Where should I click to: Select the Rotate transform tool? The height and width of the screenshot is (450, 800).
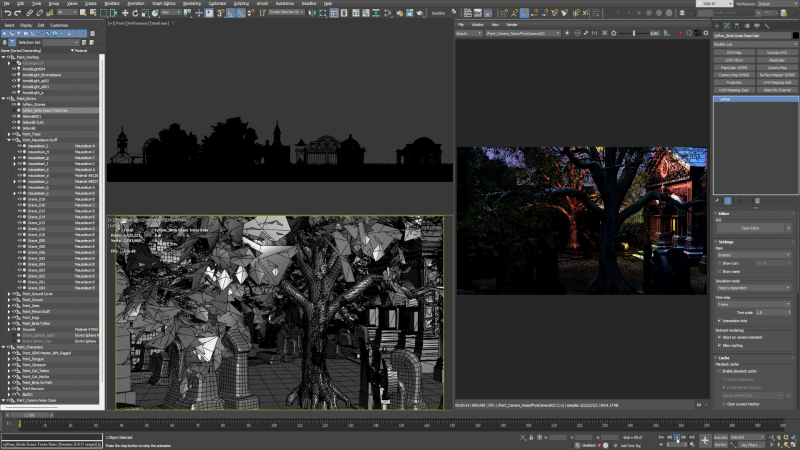tap(137, 13)
